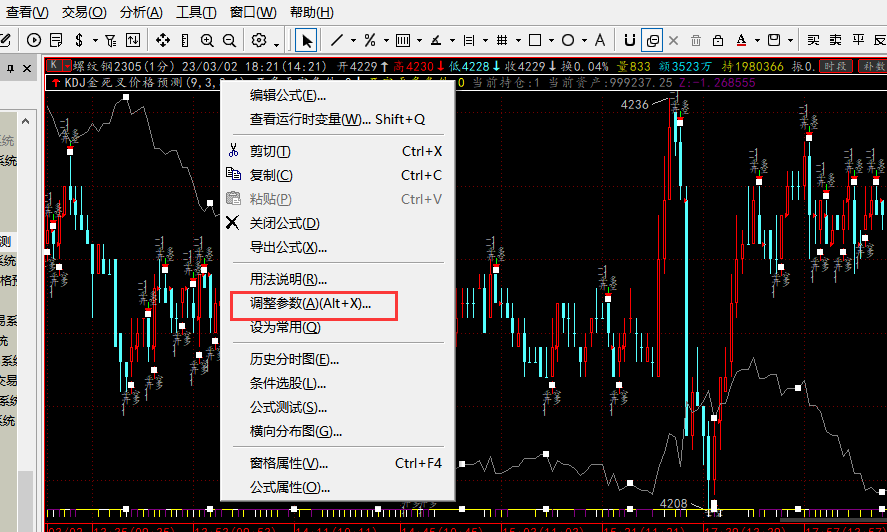Select 复制(C) in context menu

click(x=338, y=175)
